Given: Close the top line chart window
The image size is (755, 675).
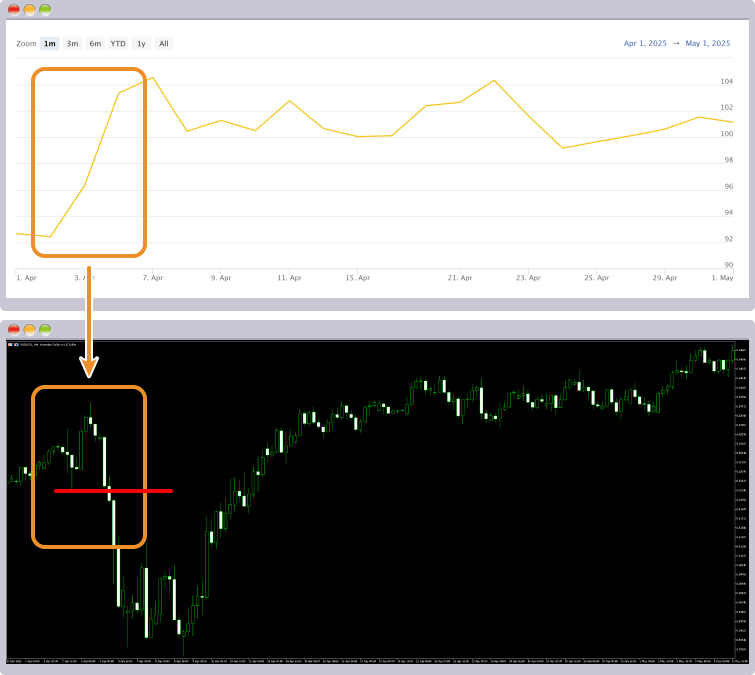Looking at the screenshot, I should pos(14,9).
